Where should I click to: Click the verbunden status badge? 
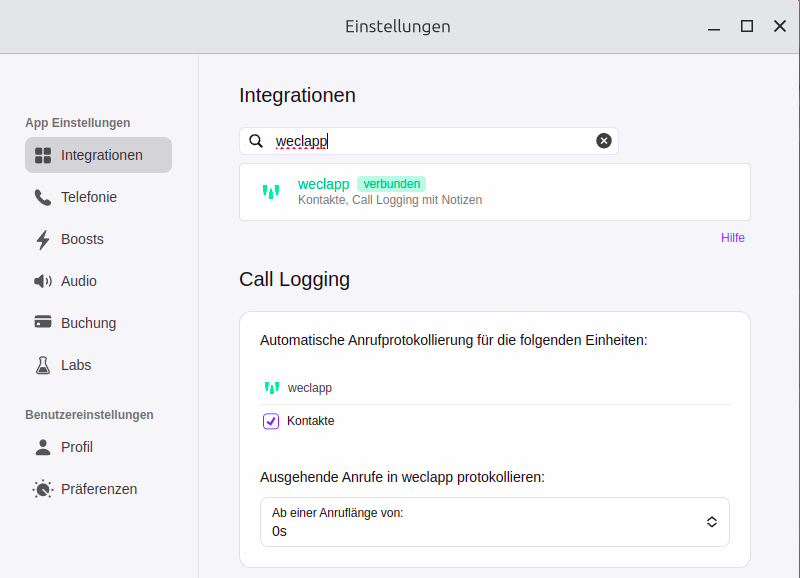391,184
